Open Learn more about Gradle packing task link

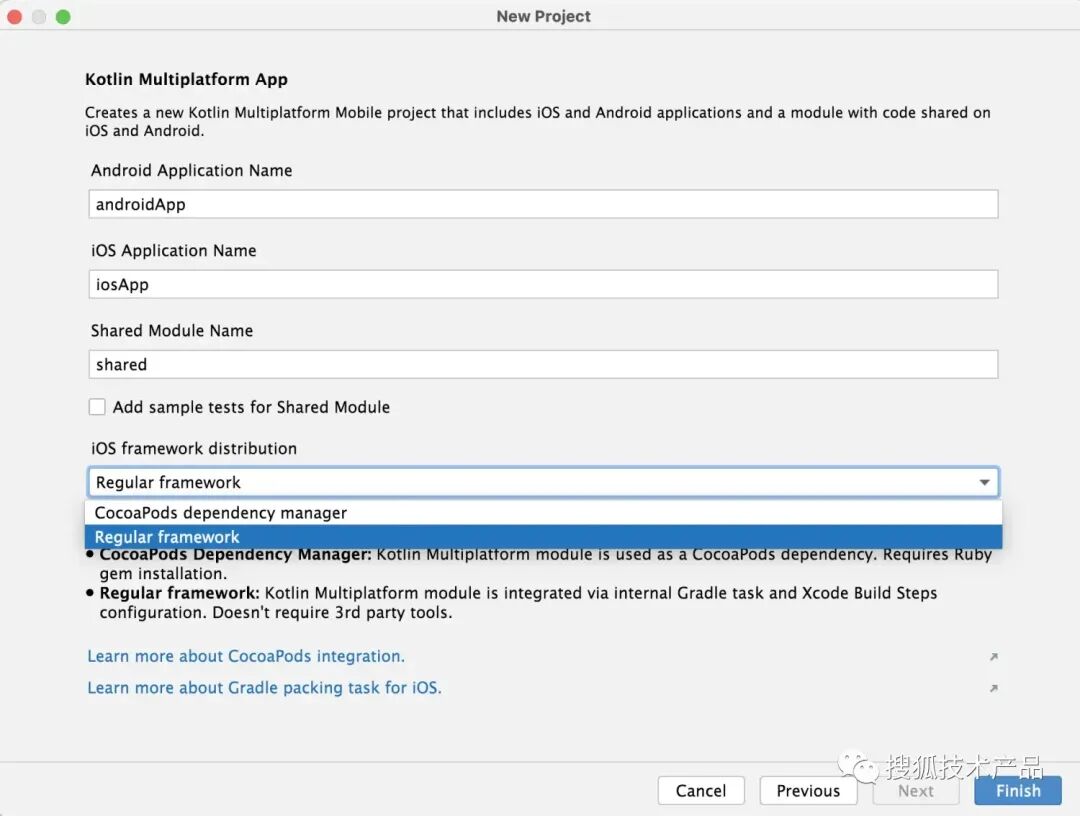(x=264, y=688)
